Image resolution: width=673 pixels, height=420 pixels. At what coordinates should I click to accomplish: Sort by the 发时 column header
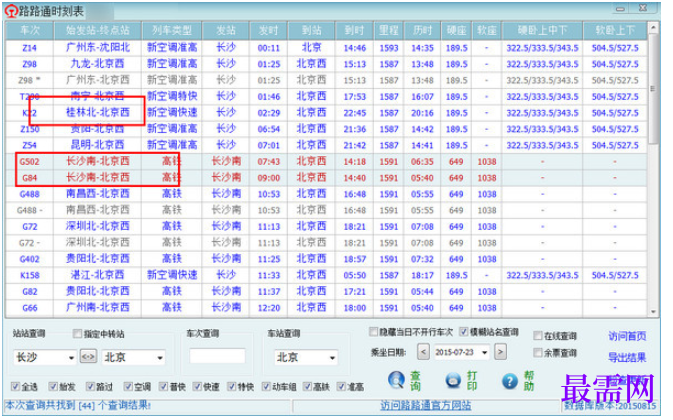click(x=269, y=30)
